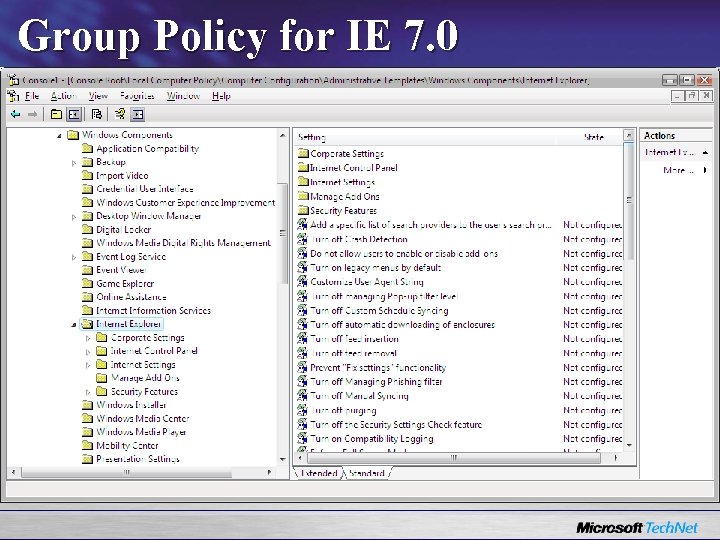
Task: Click the Back arrow toolbar icon
Action: [16, 114]
